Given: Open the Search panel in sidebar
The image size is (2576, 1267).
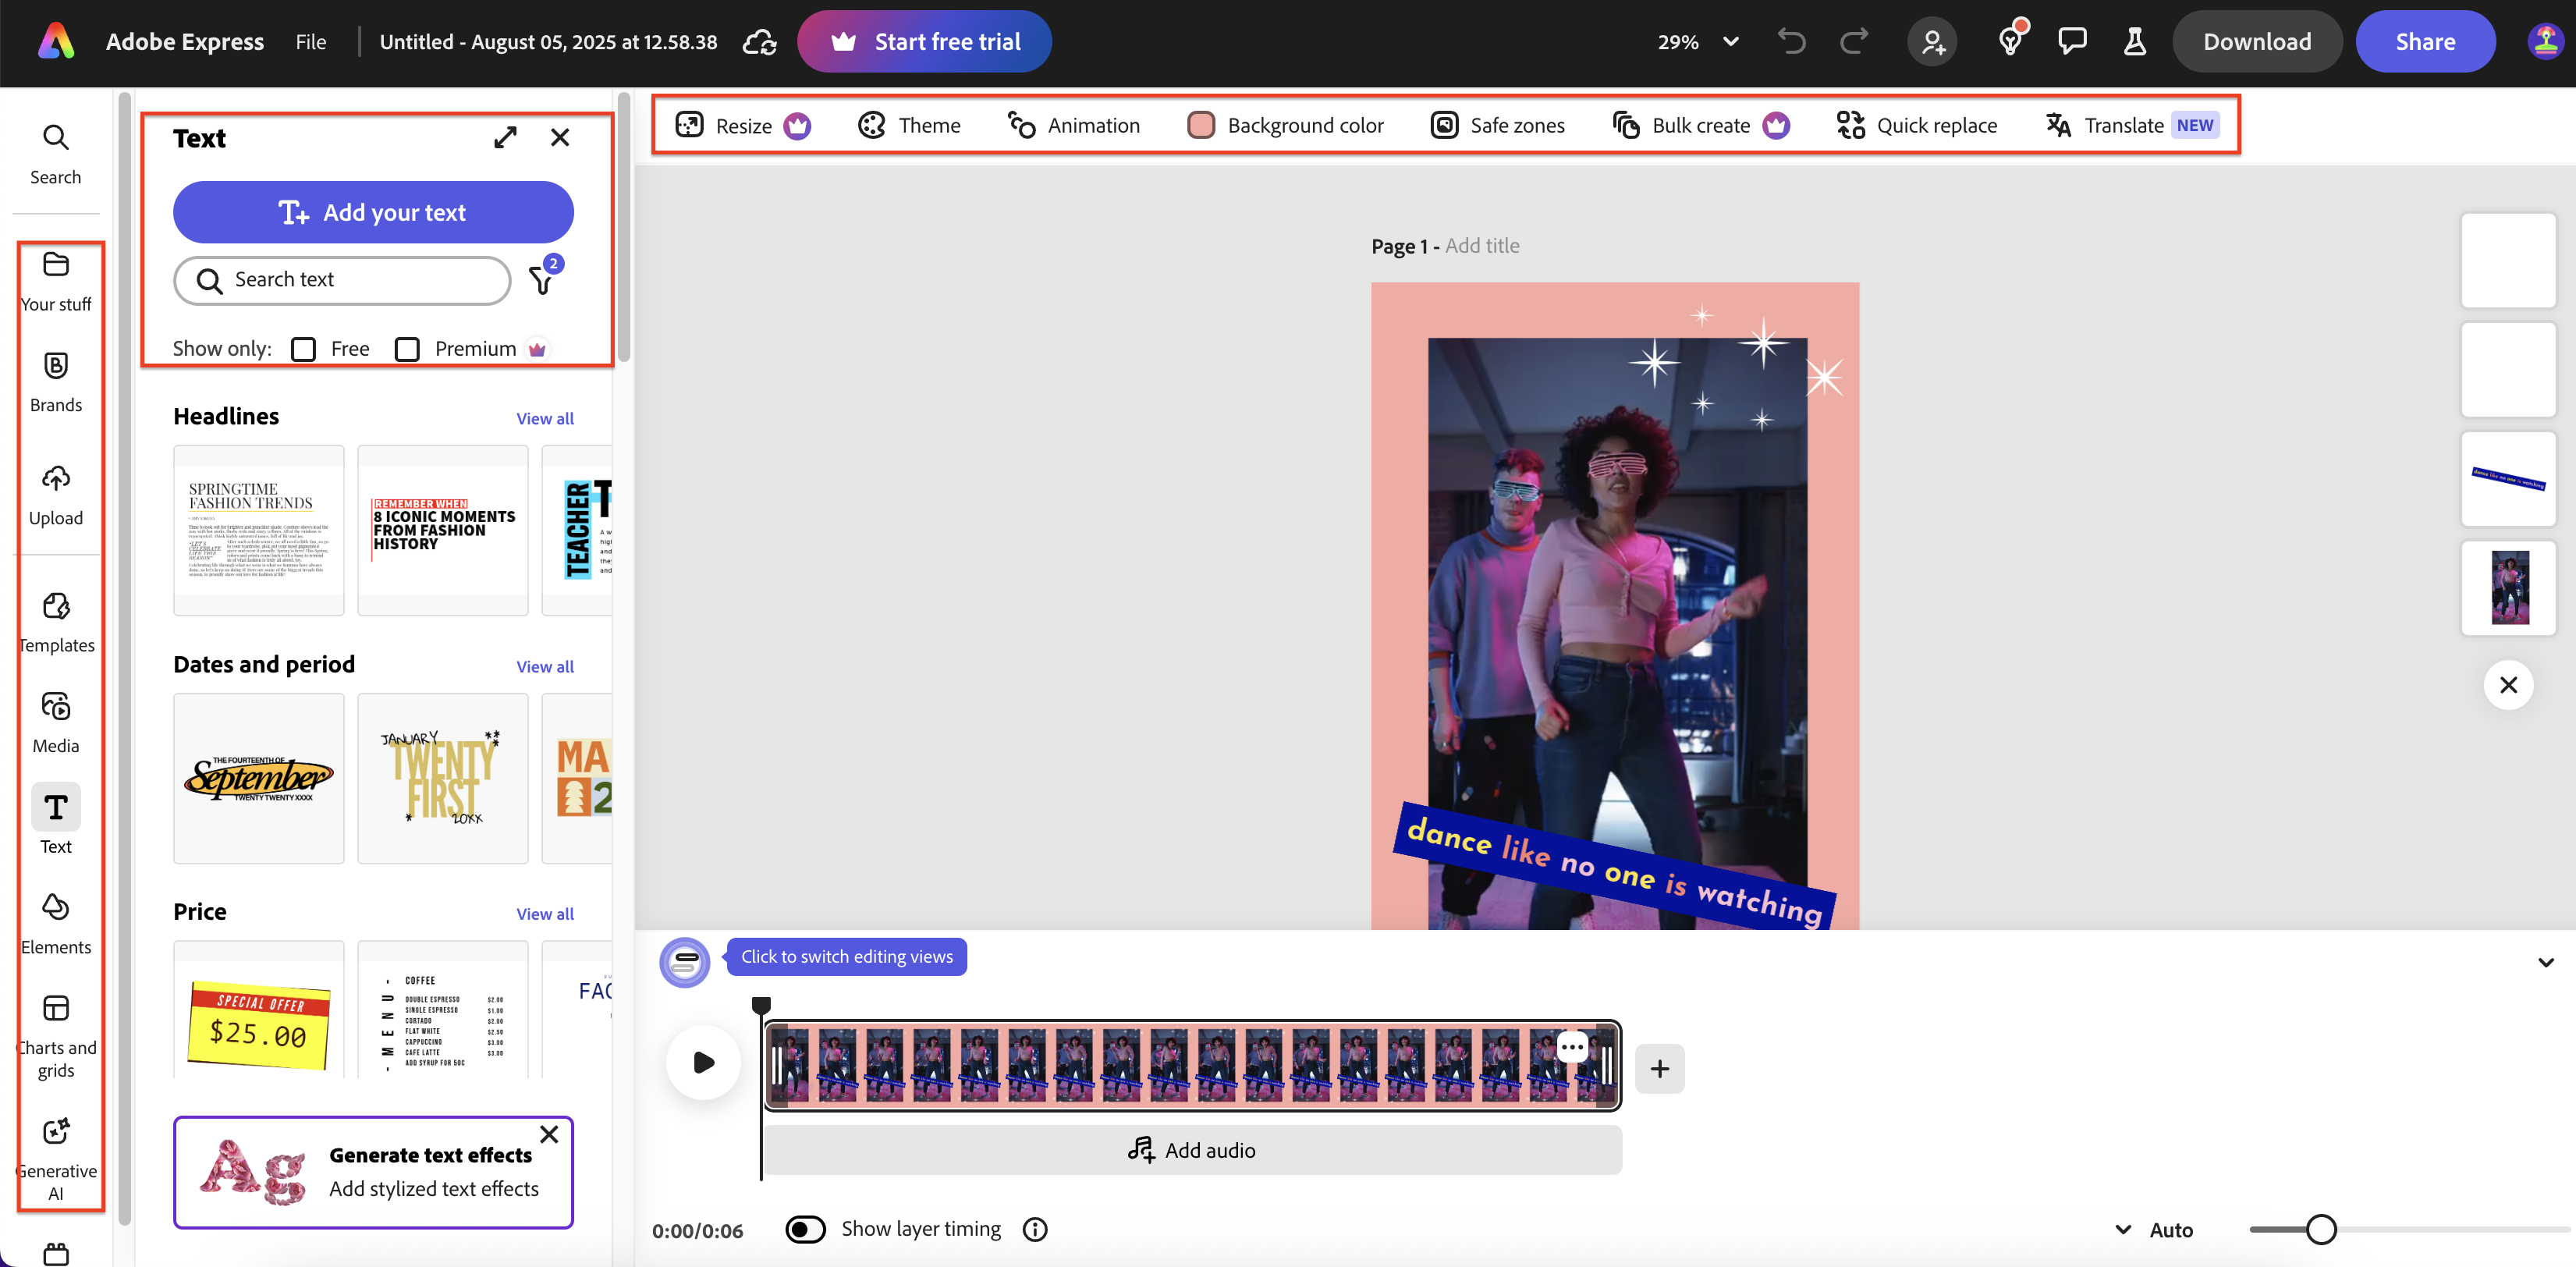Looking at the screenshot, I should (x=56, y=154).
